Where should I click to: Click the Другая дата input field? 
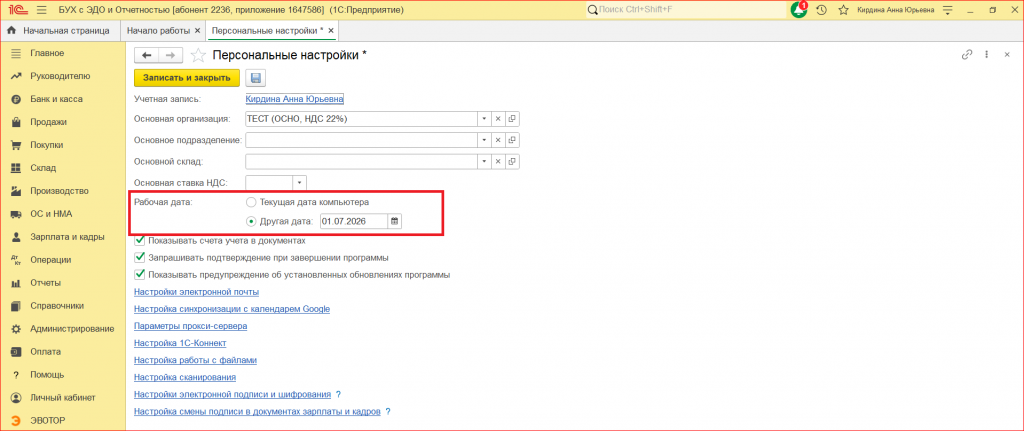[353, 221]
